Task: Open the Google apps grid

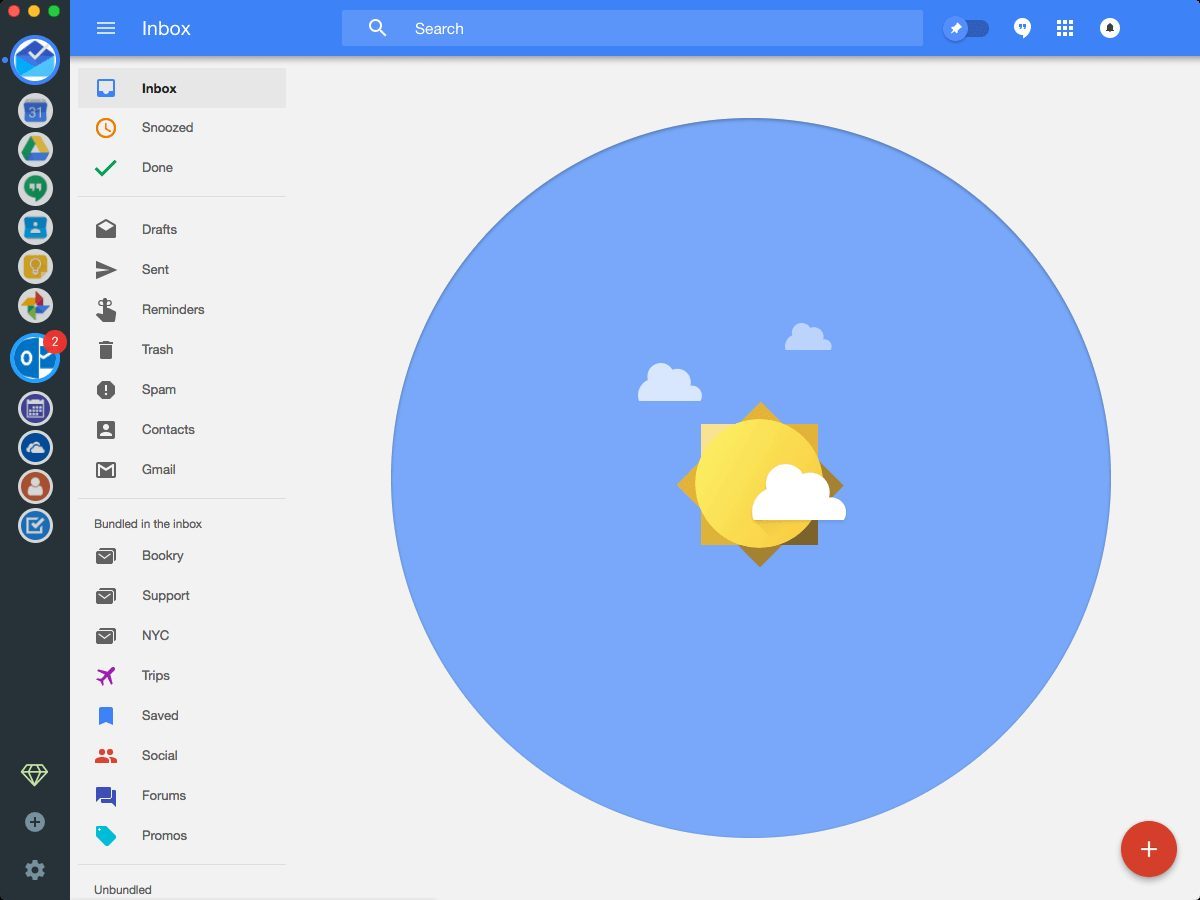Action: [1065, 28]
